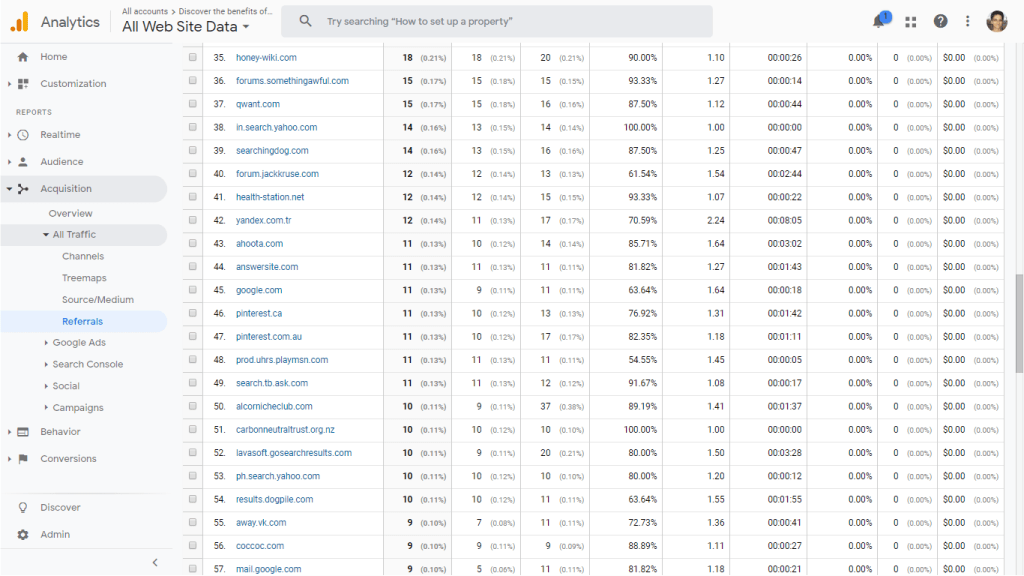The width and height of the screenshot is (1024, 576).
Task: Open notifications bell
Action: coord(880,21)
